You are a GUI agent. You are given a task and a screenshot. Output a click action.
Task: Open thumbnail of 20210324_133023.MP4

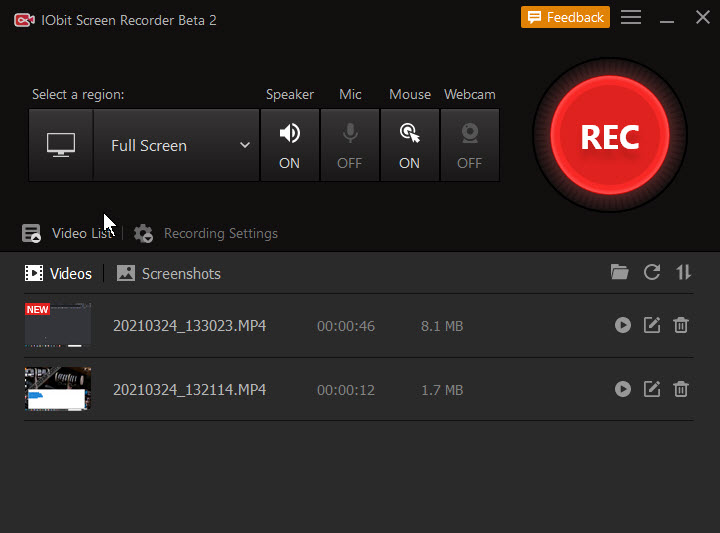coord(58,325)
